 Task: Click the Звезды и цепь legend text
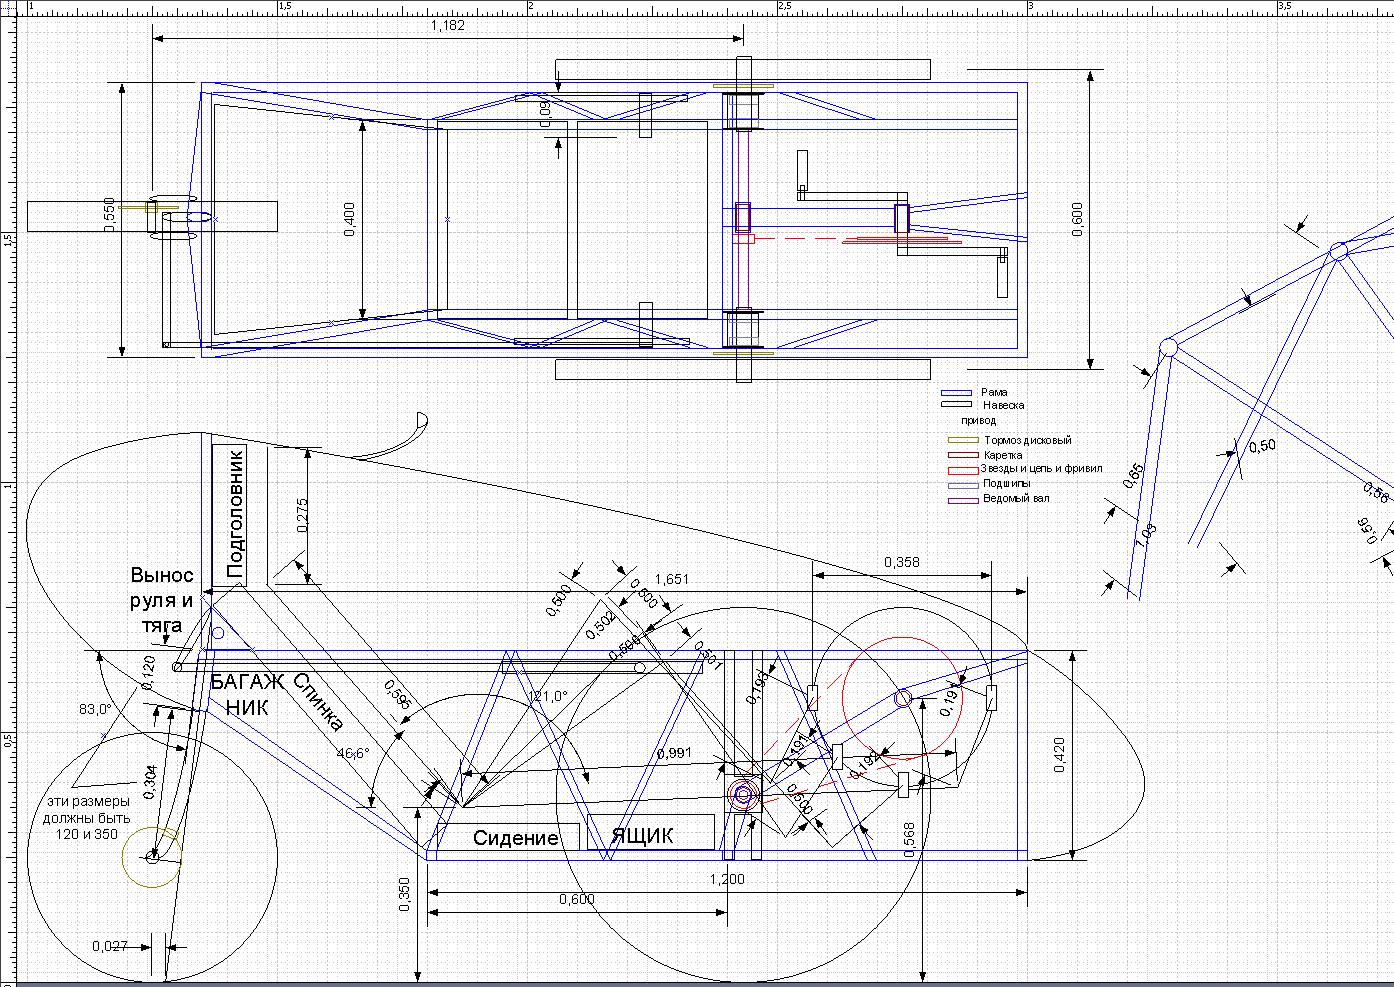pos(1041,469)
